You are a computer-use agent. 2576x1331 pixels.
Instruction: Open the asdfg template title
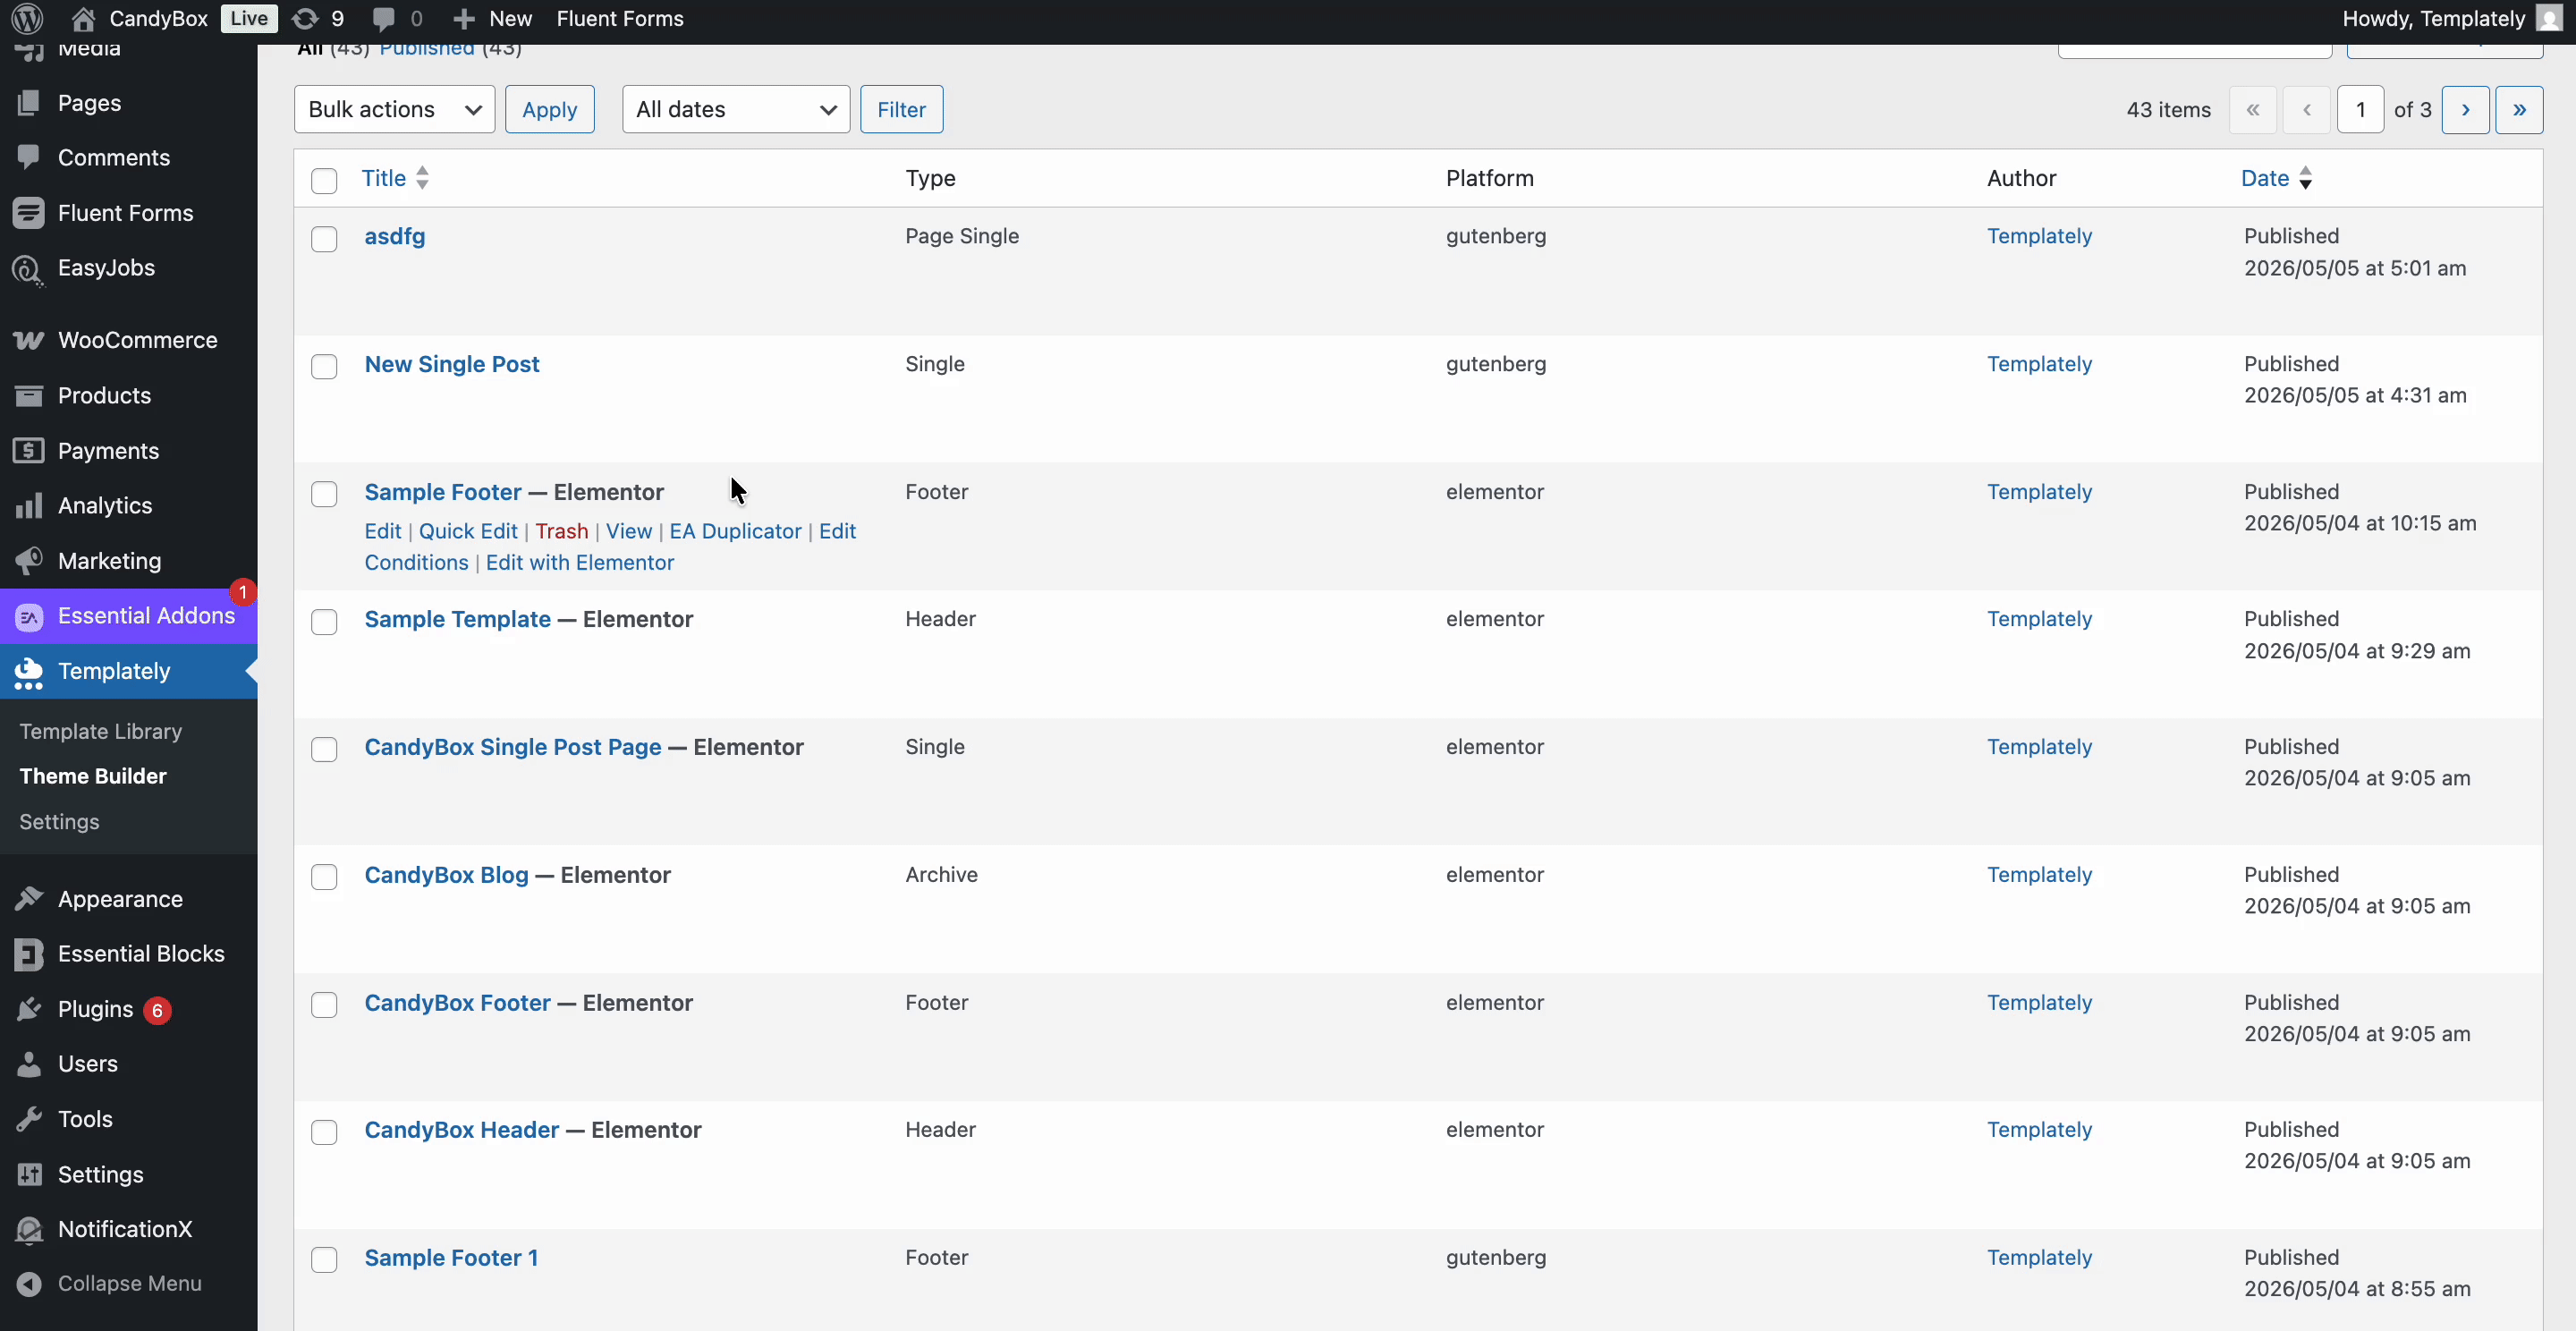[394, 236]
